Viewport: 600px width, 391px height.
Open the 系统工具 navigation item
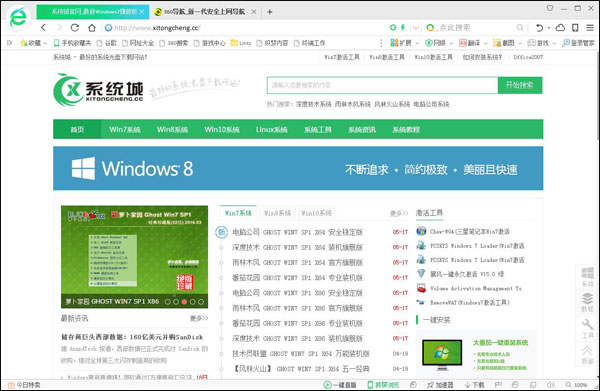318,129
